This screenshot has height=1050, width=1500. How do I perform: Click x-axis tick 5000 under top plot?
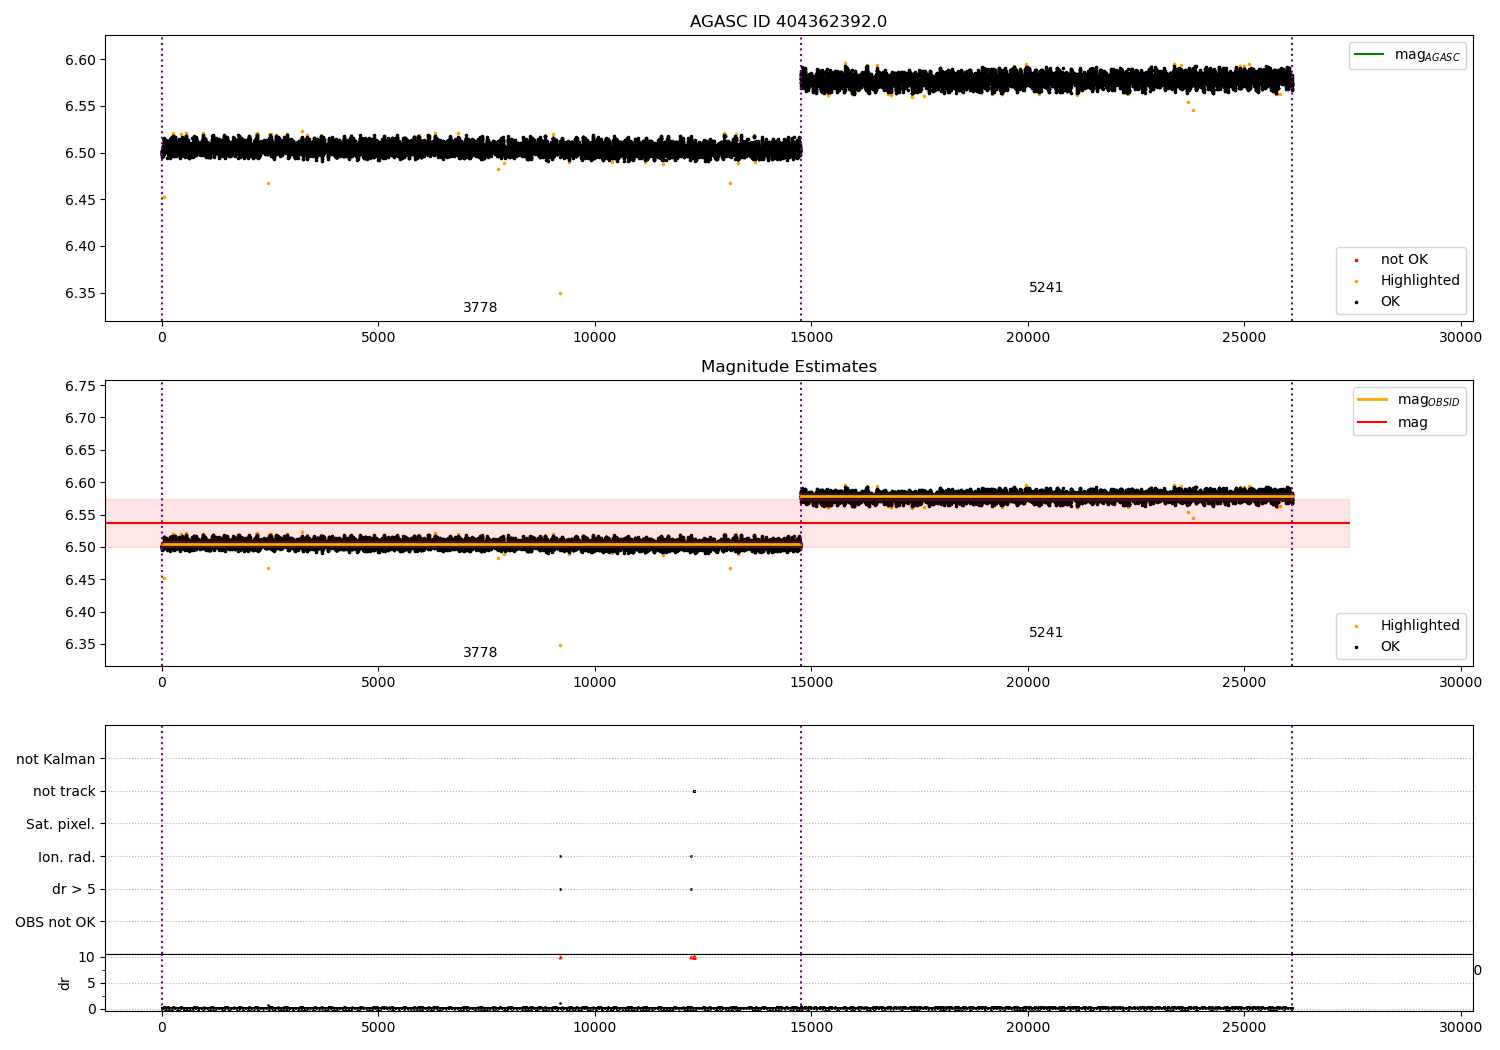point(378,338)
